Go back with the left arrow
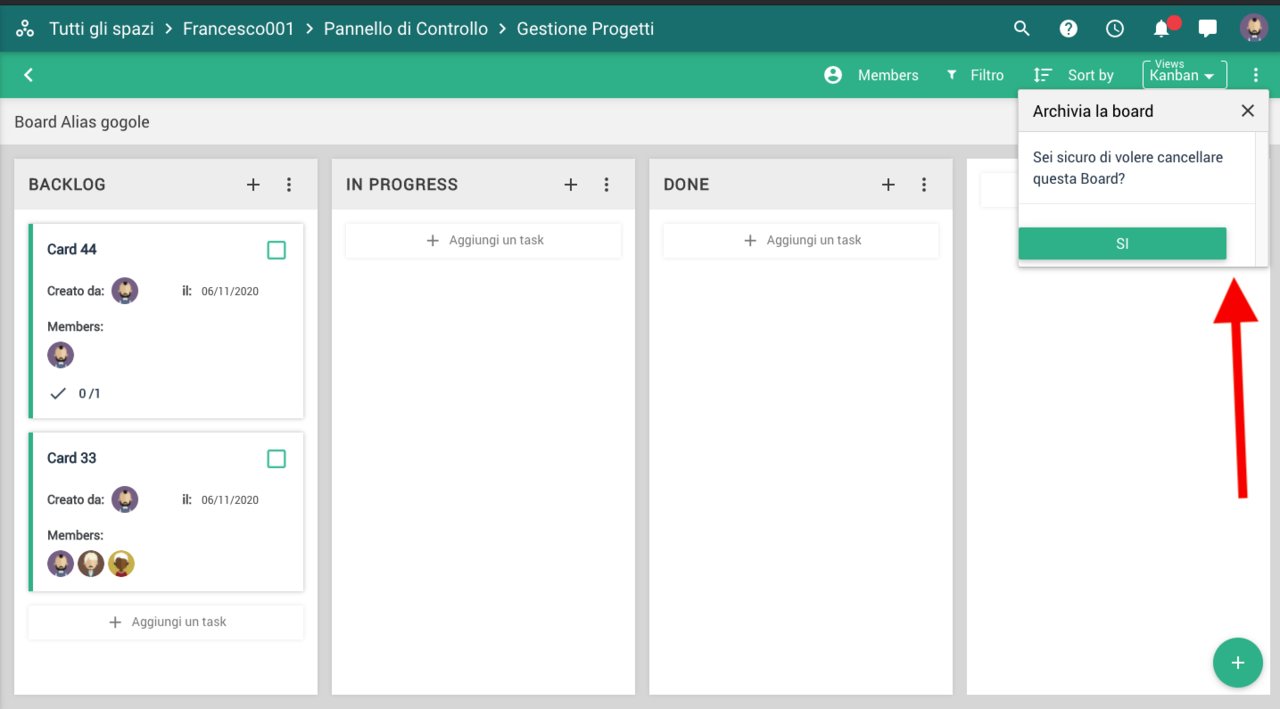 [29, 75]
